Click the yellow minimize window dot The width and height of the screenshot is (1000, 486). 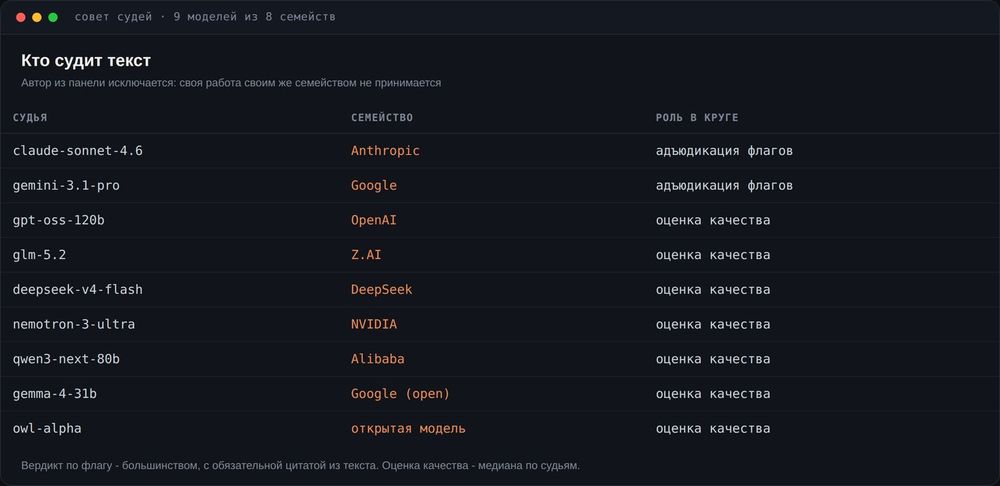[37, 17]
